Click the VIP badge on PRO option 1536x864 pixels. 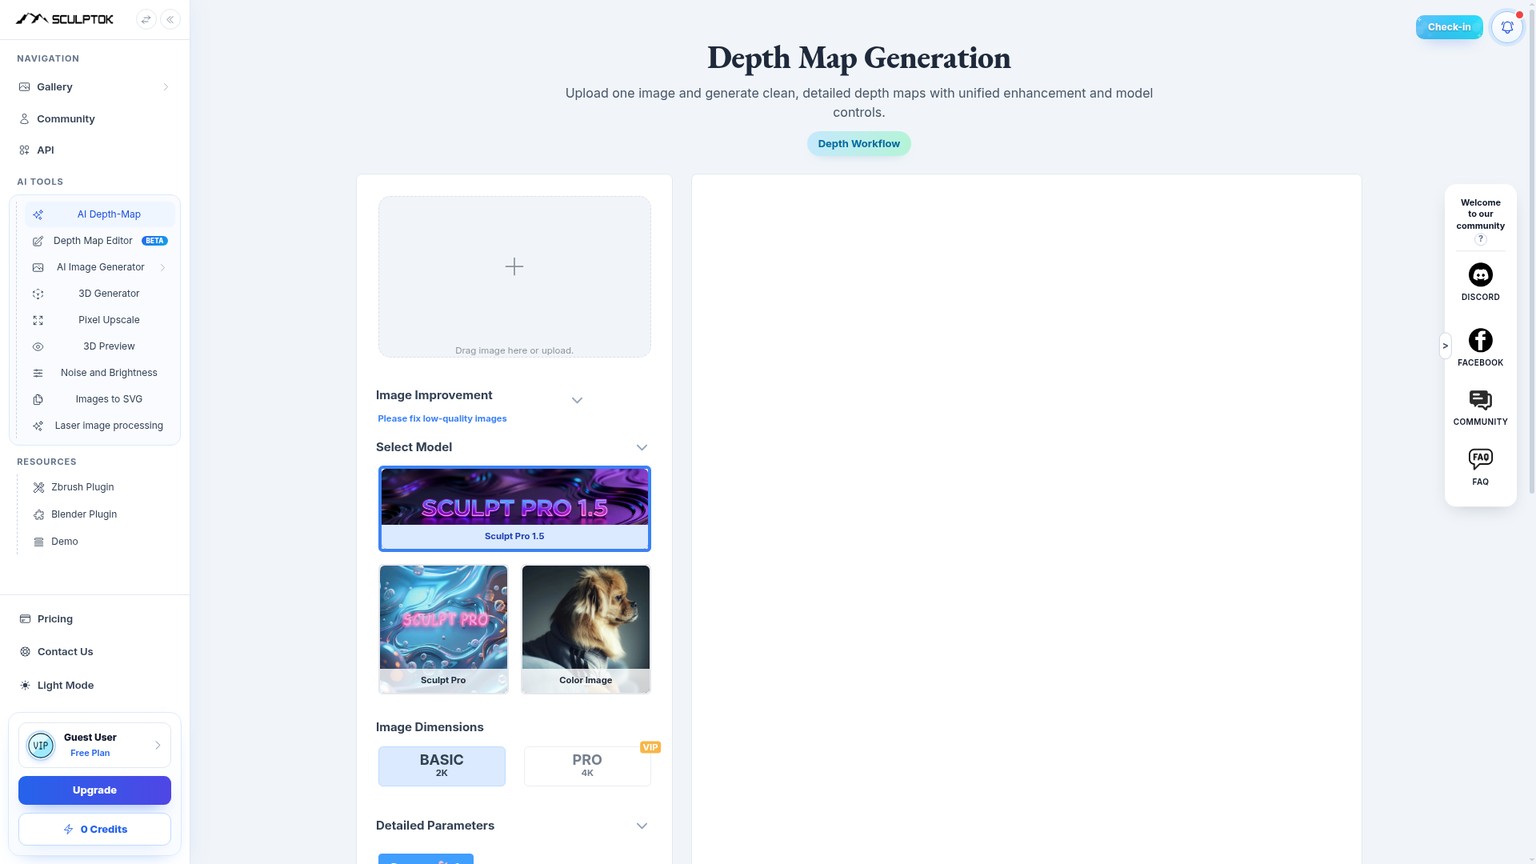pos(650,747)
